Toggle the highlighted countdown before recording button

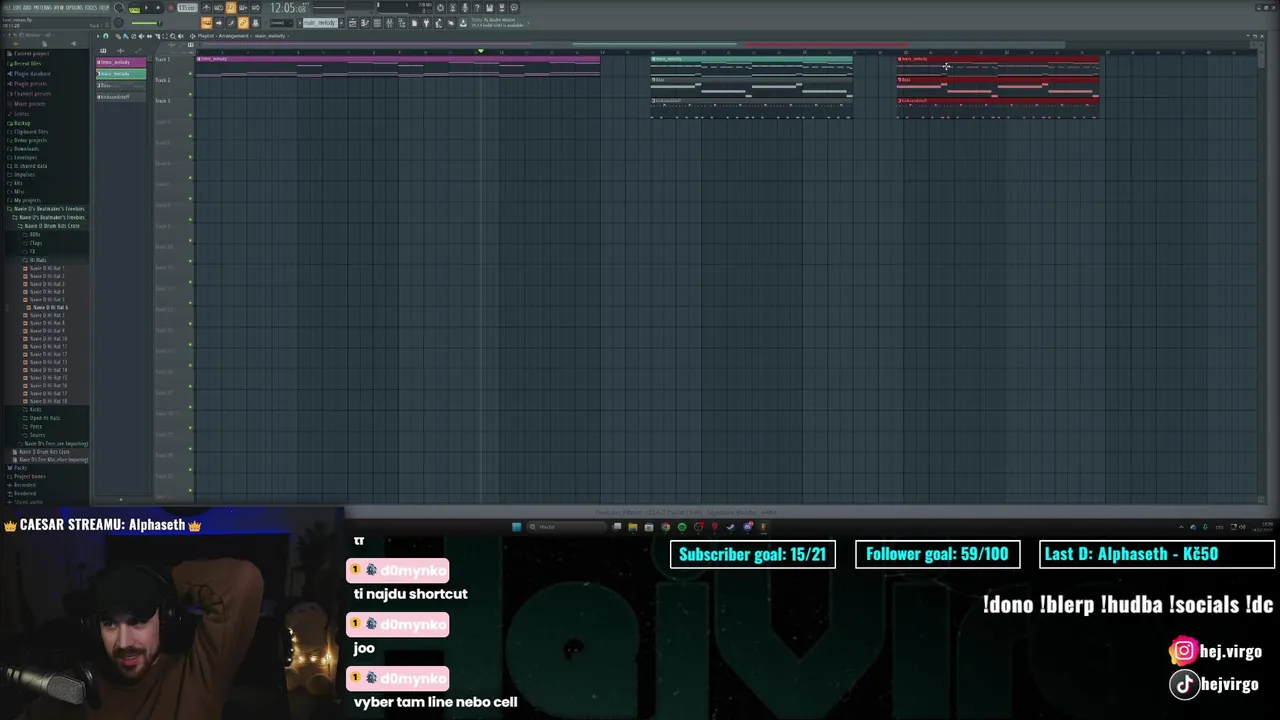pyautogui.click(x=230, y=8)
